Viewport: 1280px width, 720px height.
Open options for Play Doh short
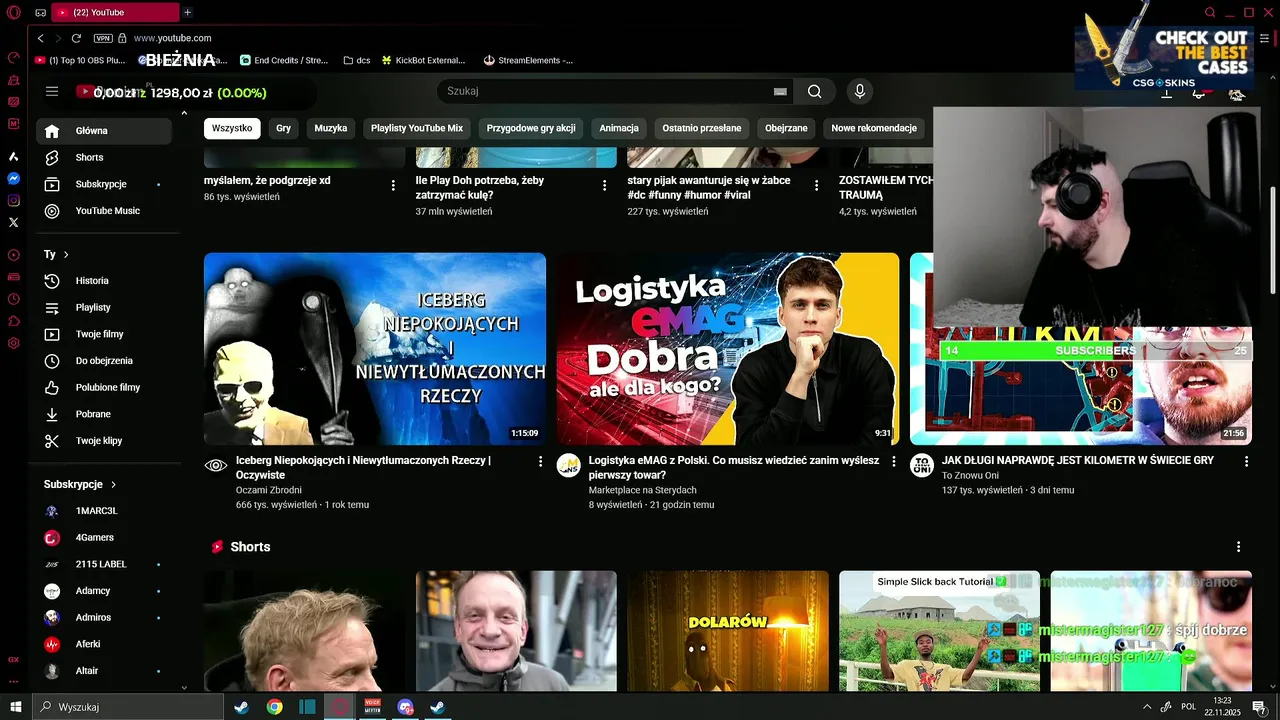tap(604, 186)
